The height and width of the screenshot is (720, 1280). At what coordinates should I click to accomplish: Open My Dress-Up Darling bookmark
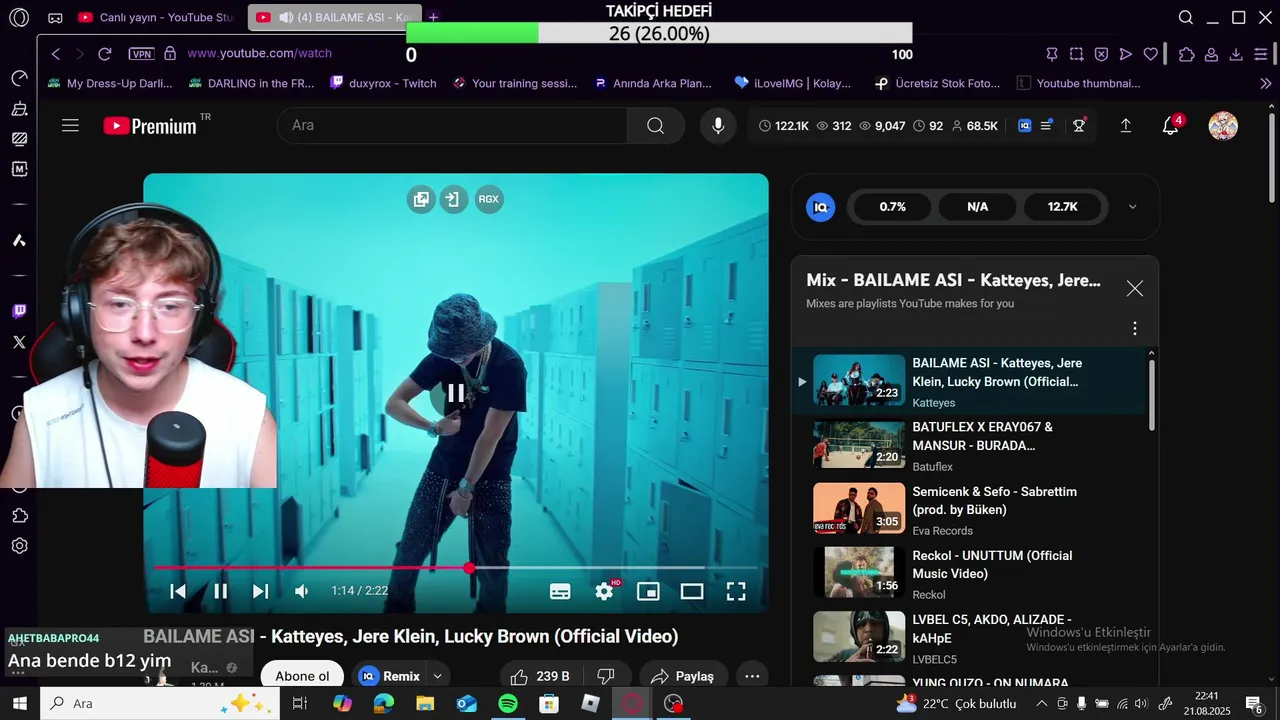coord(110,83)
